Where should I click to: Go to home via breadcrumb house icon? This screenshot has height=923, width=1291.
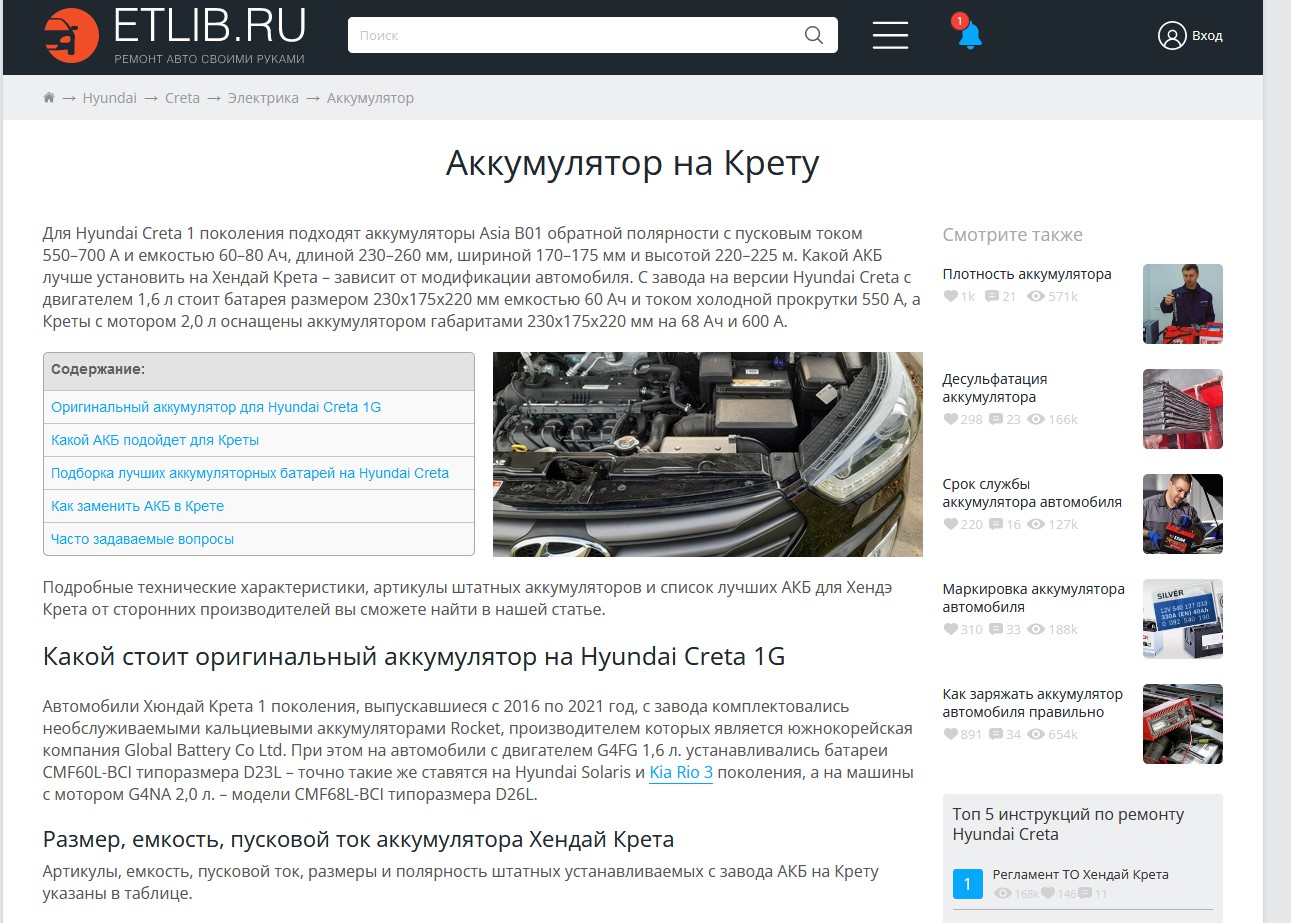[x=49, y=98]
